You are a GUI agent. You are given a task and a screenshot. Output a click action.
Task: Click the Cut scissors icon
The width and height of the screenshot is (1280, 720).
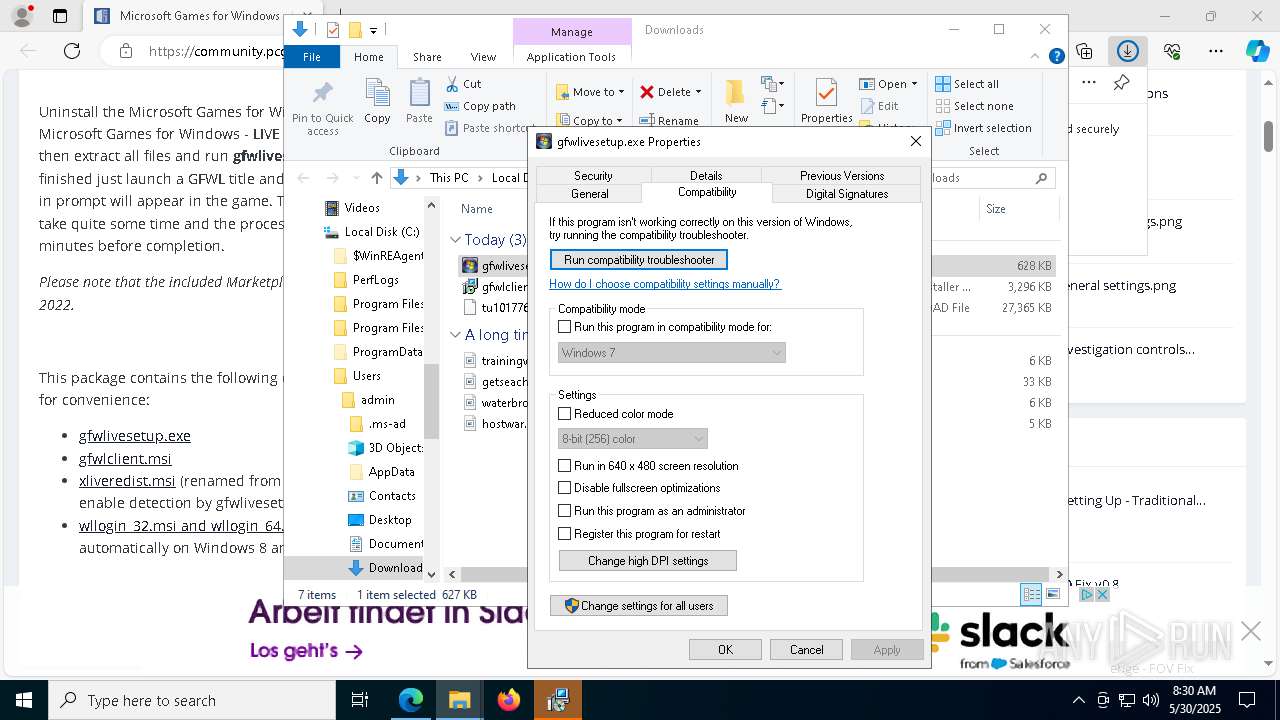coord(452,84)
